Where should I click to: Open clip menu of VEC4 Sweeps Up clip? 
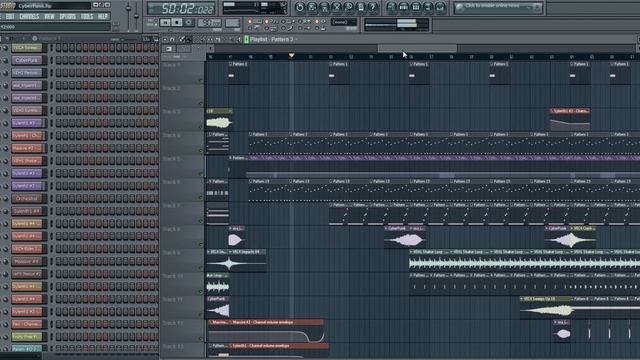click(x=522, y=299)
